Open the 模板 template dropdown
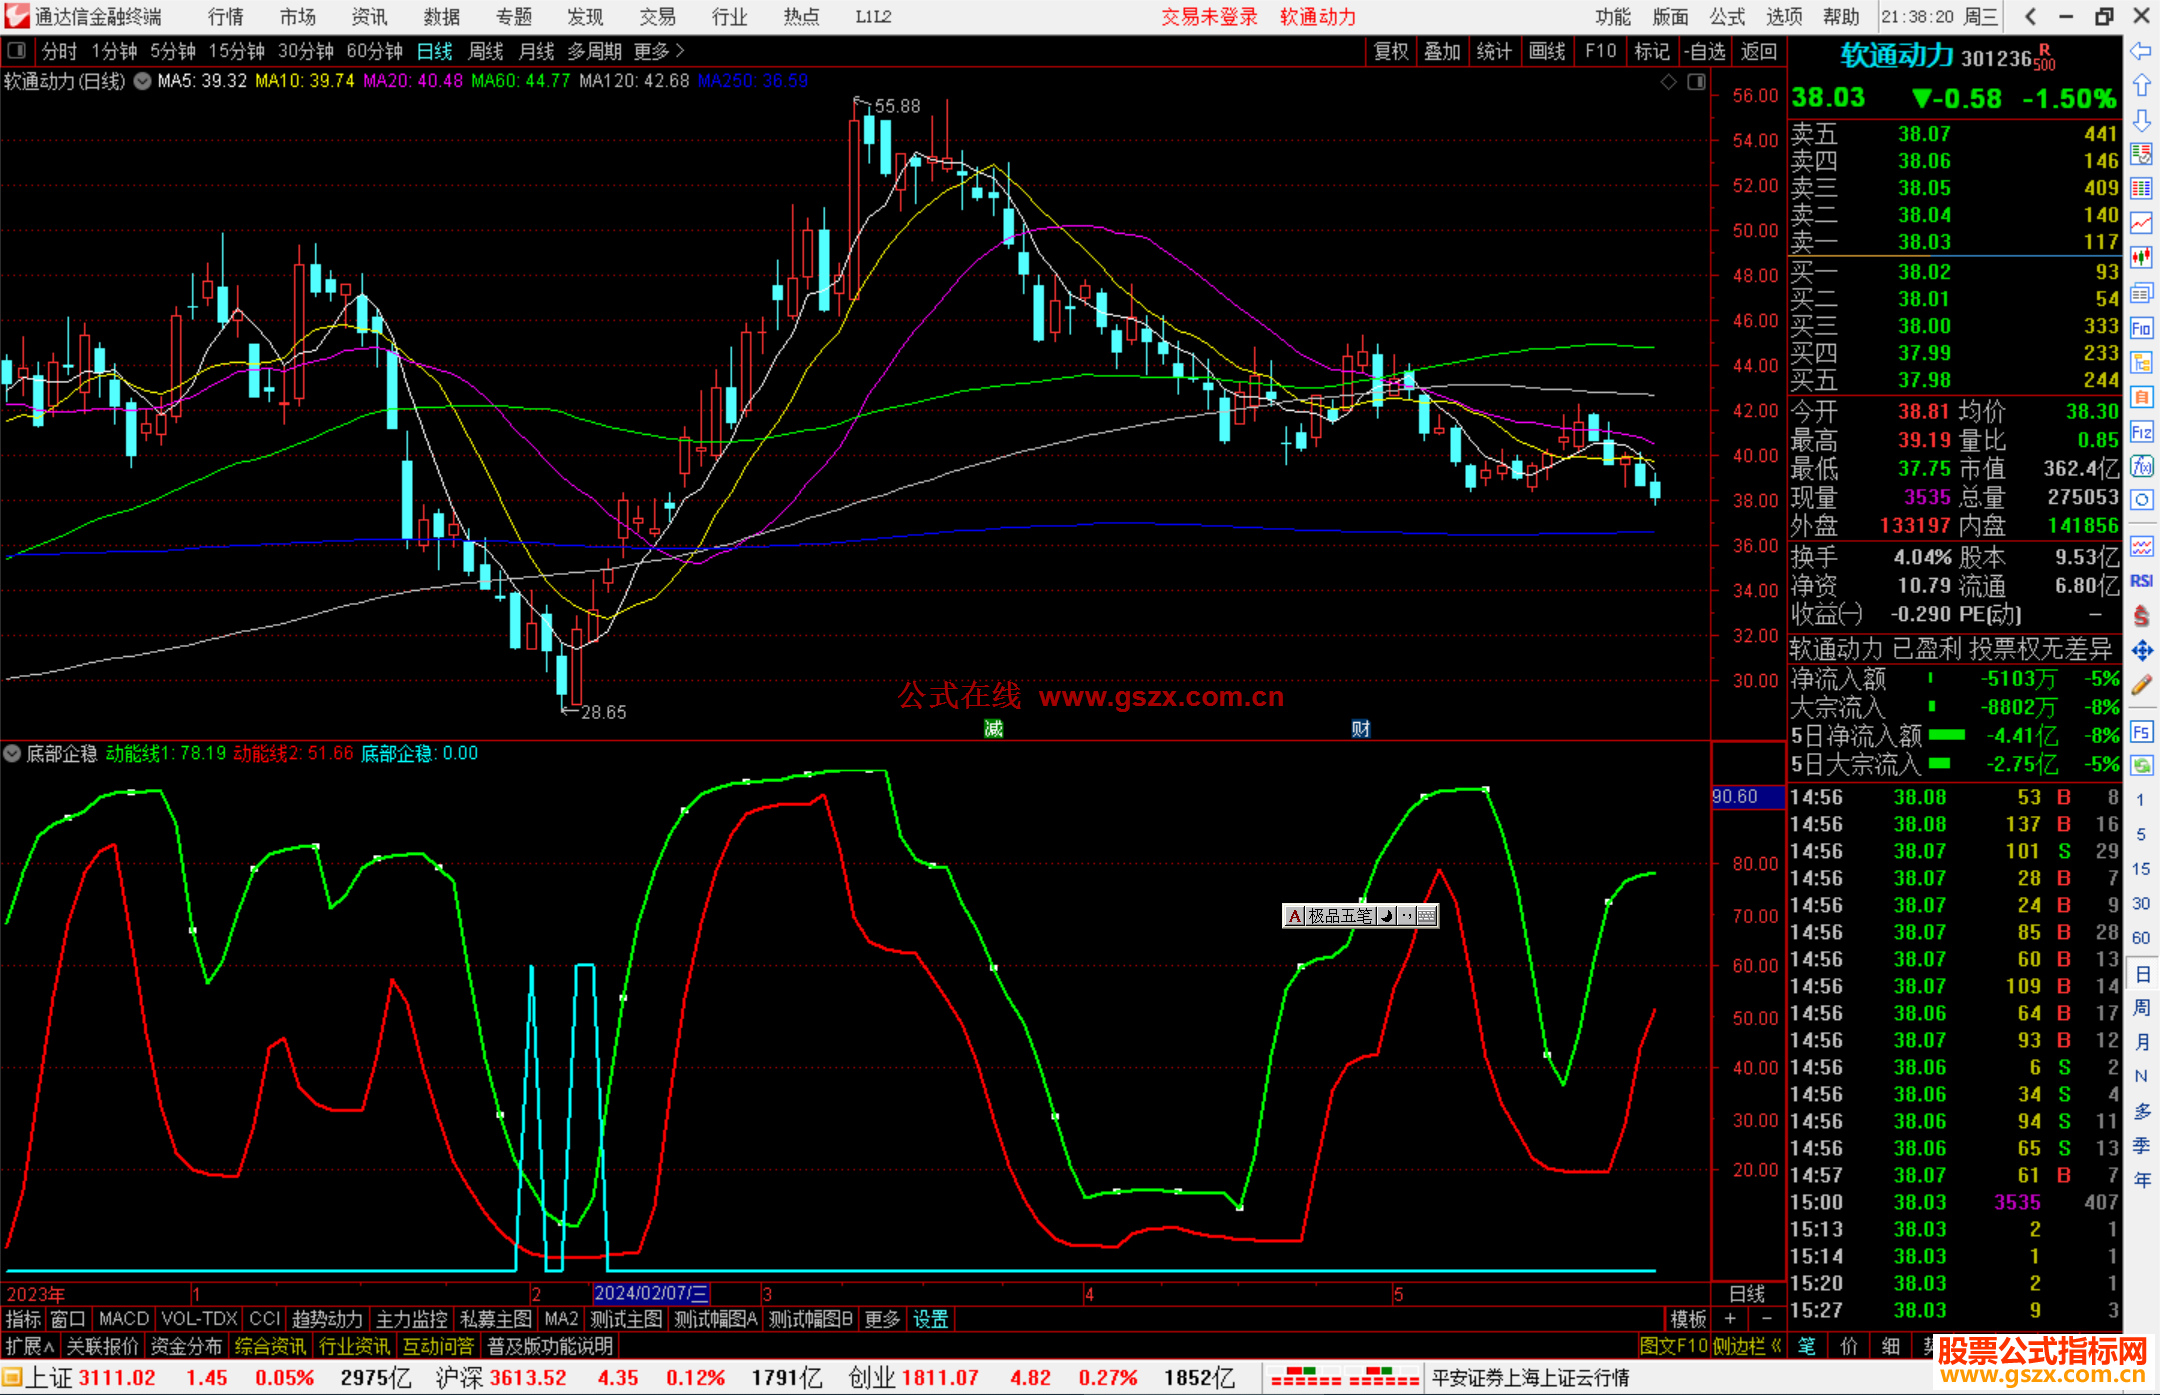Screen dimensions: 2160x1395 point(1688,1319)
